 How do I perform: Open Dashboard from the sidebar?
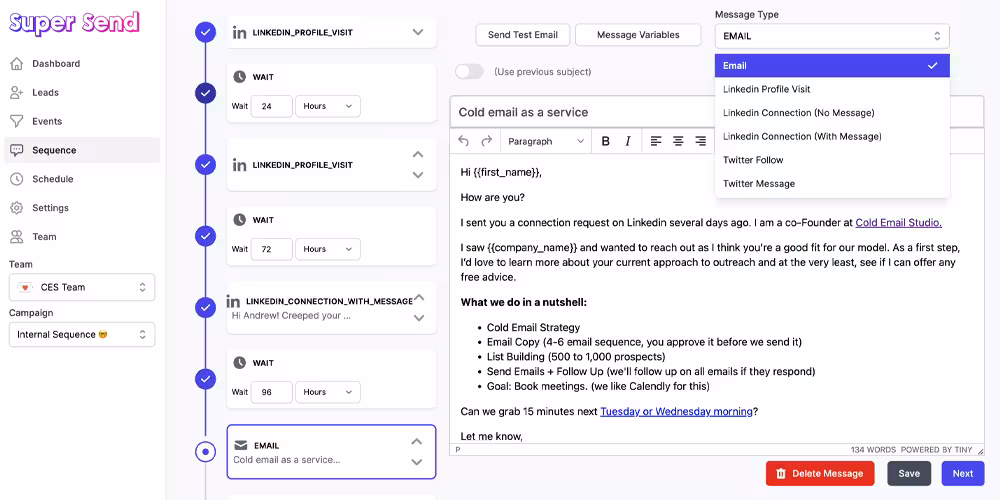click(x=55, y=64)
